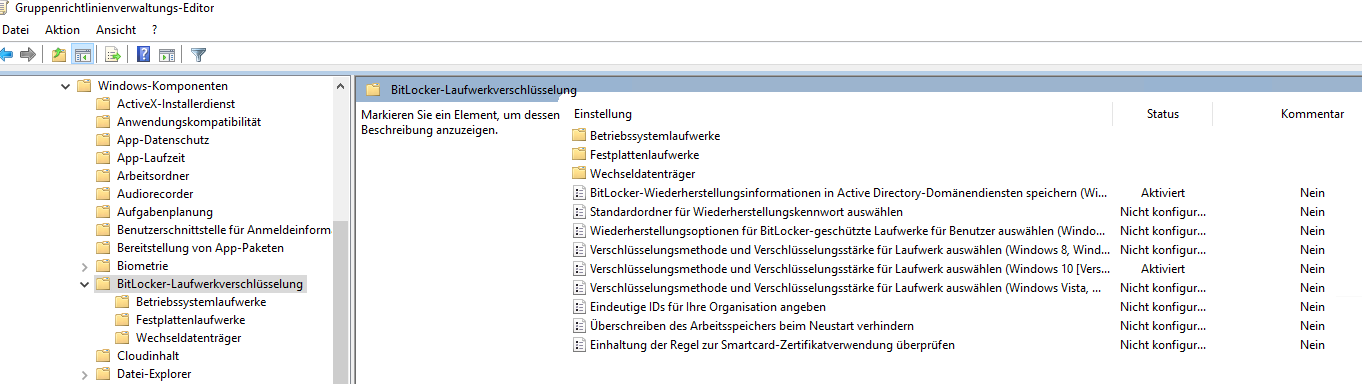Click Nein comment of the Smartcard-Zertifikatverwendung row

[x=1312, y=344]
